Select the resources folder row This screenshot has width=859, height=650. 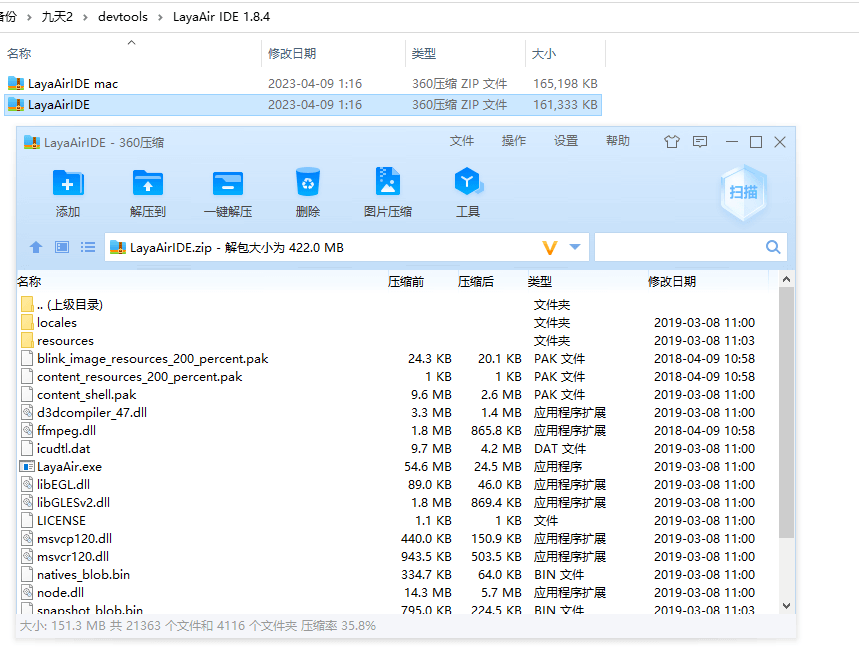tap(397, 340)
